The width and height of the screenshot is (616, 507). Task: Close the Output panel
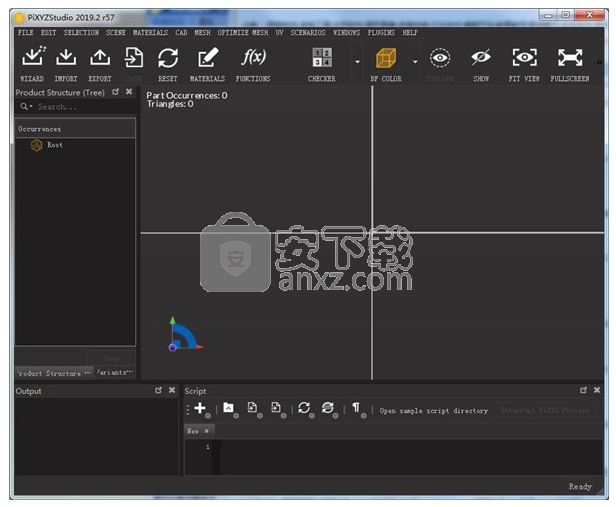(x=172, y=390)
